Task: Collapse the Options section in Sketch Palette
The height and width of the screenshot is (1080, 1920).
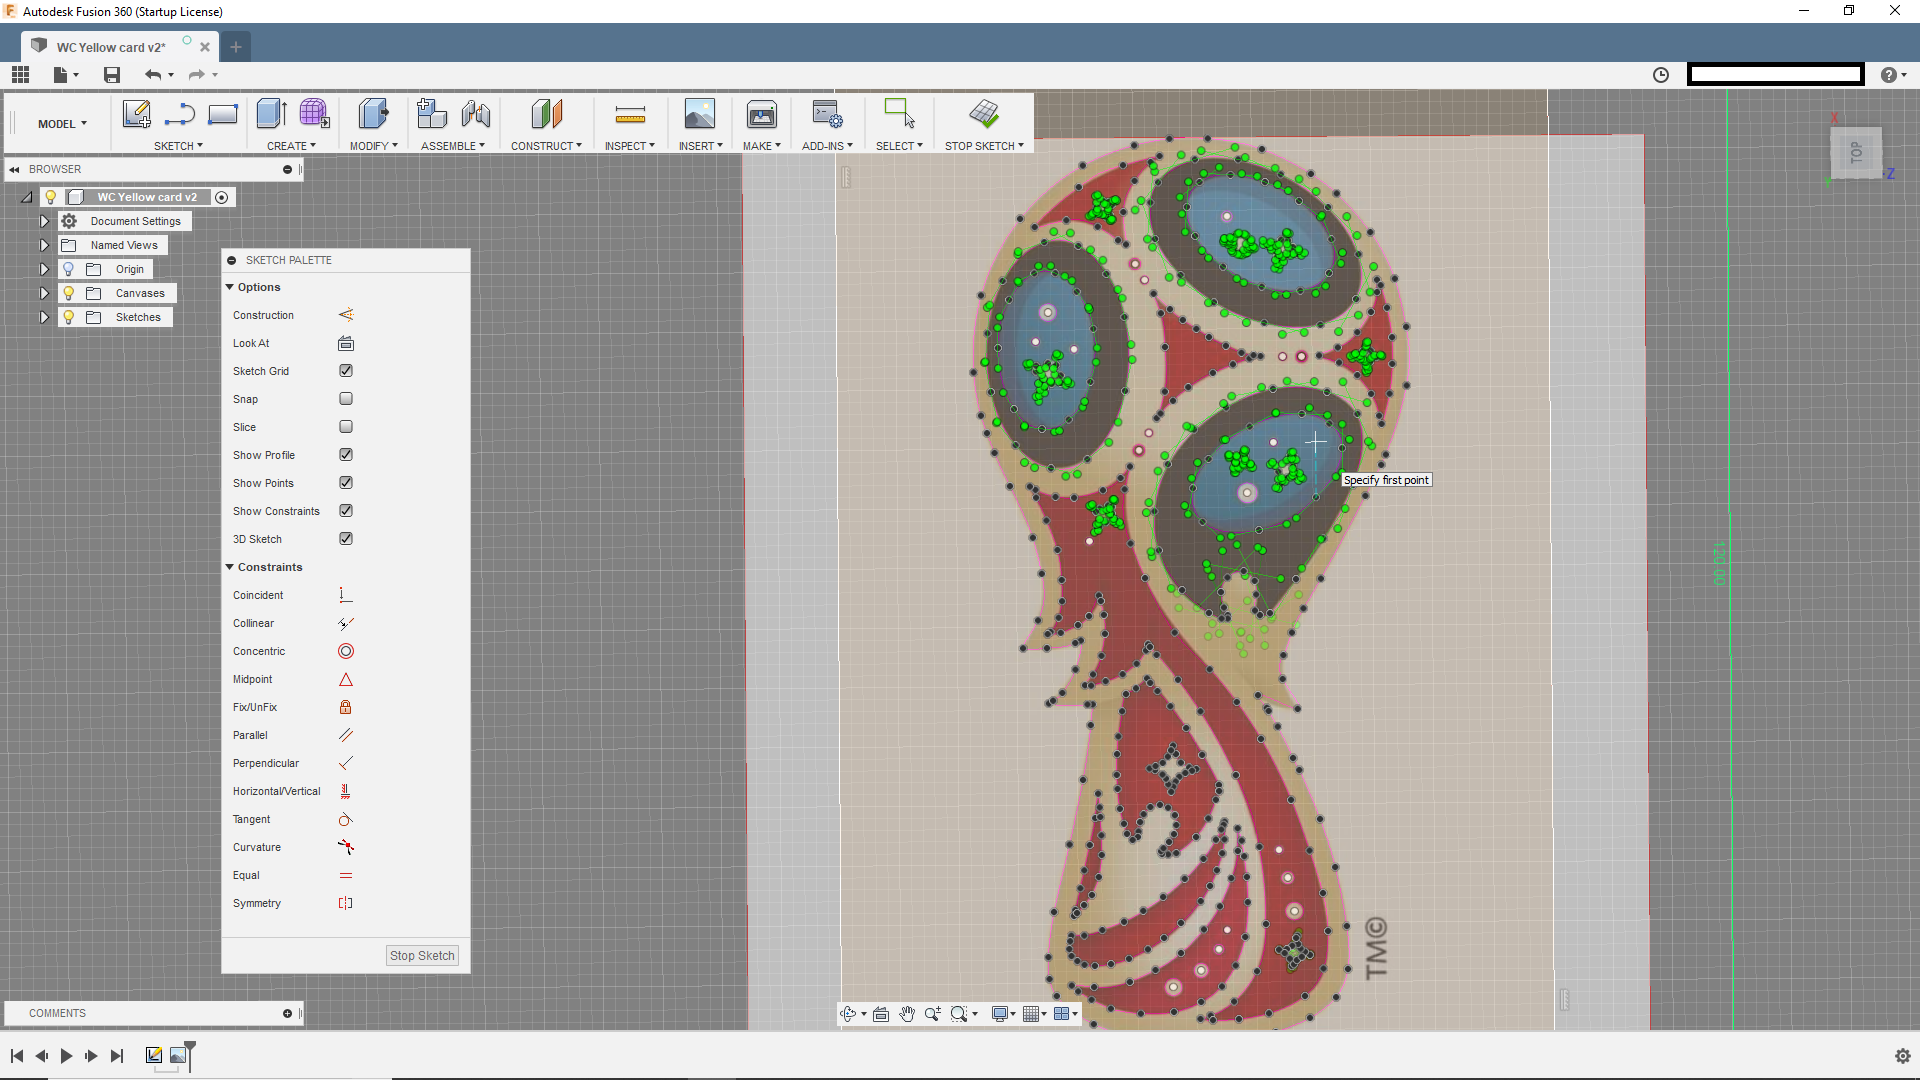Action: coord(230,287)
